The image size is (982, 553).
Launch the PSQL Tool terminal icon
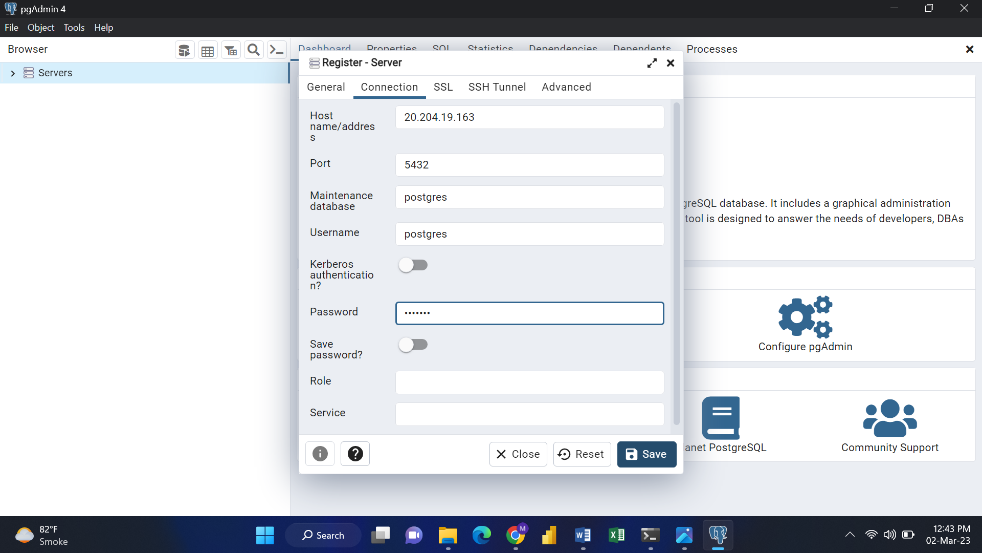[277, 50]
